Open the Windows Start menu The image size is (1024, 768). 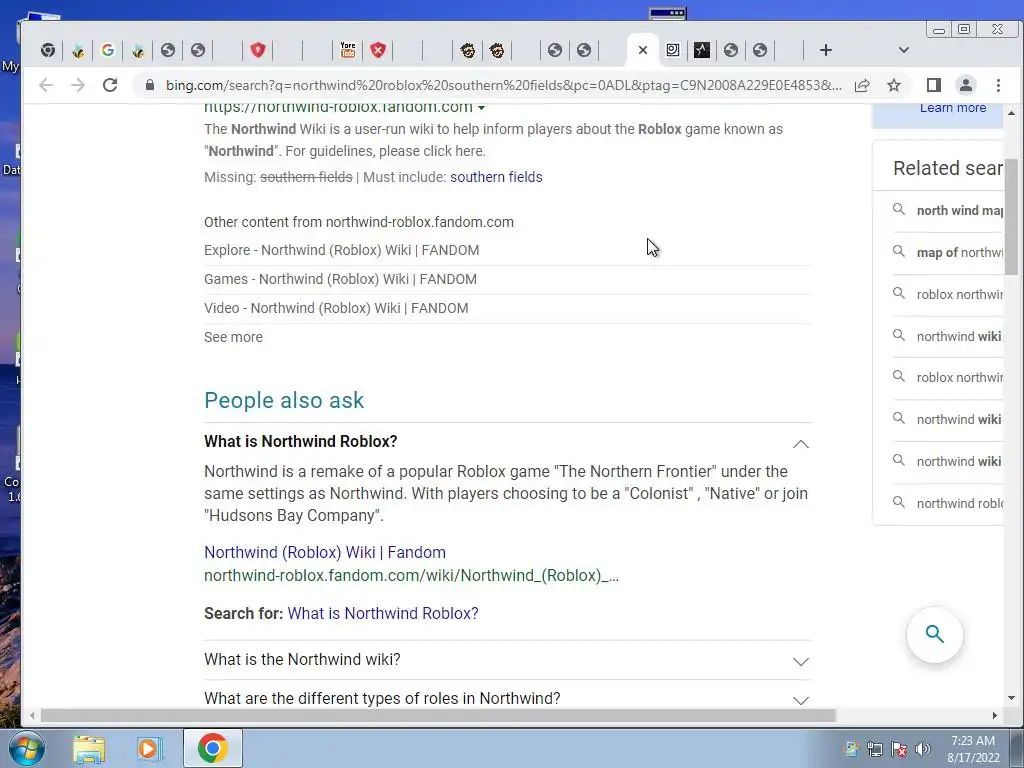(26, 748)
